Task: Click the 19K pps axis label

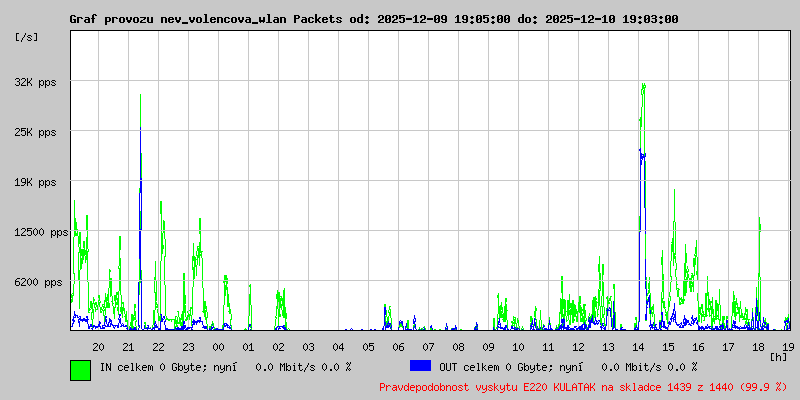Action: pos(35,182)
